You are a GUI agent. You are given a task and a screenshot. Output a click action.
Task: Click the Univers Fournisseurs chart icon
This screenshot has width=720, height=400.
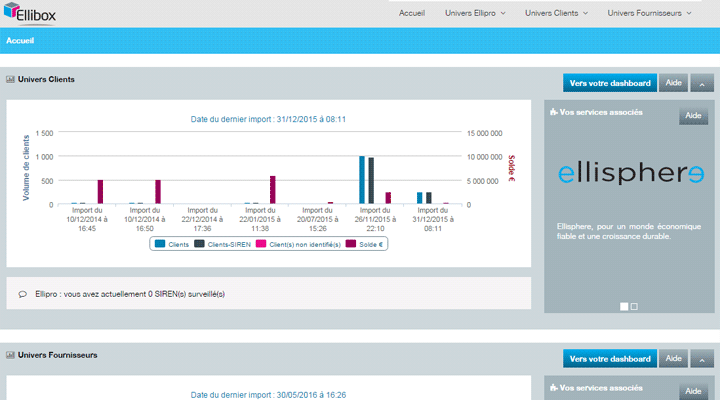11,355
